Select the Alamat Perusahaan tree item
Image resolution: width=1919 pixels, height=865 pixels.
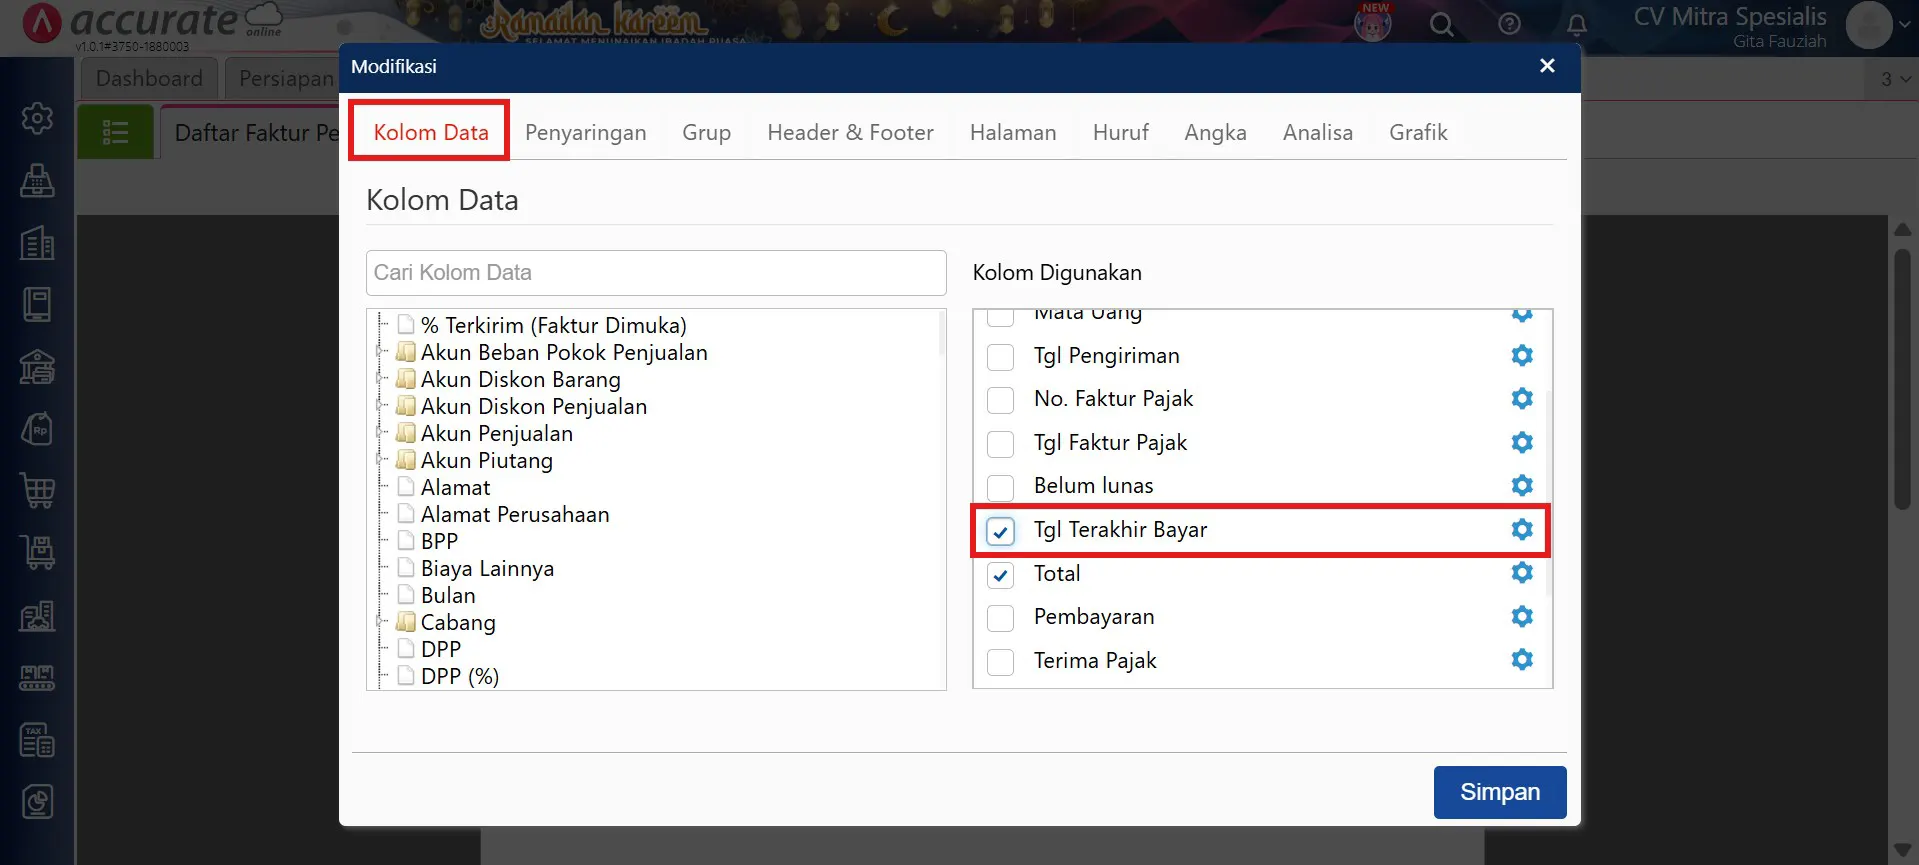point(514,514)
